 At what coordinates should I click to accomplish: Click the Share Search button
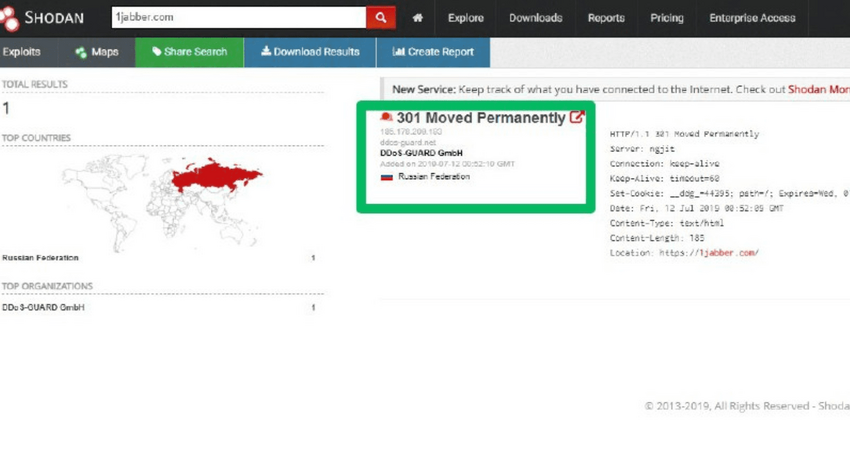coord(189,52)
